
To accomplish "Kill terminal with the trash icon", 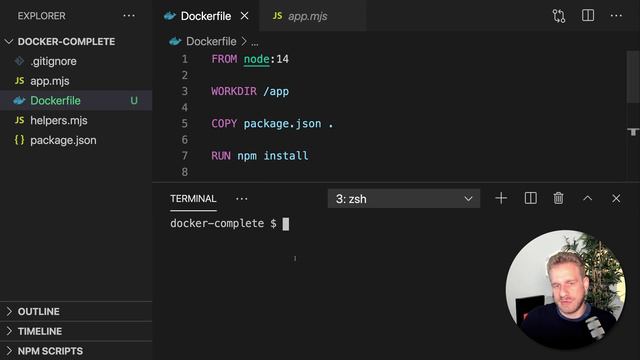I will 558,198.
